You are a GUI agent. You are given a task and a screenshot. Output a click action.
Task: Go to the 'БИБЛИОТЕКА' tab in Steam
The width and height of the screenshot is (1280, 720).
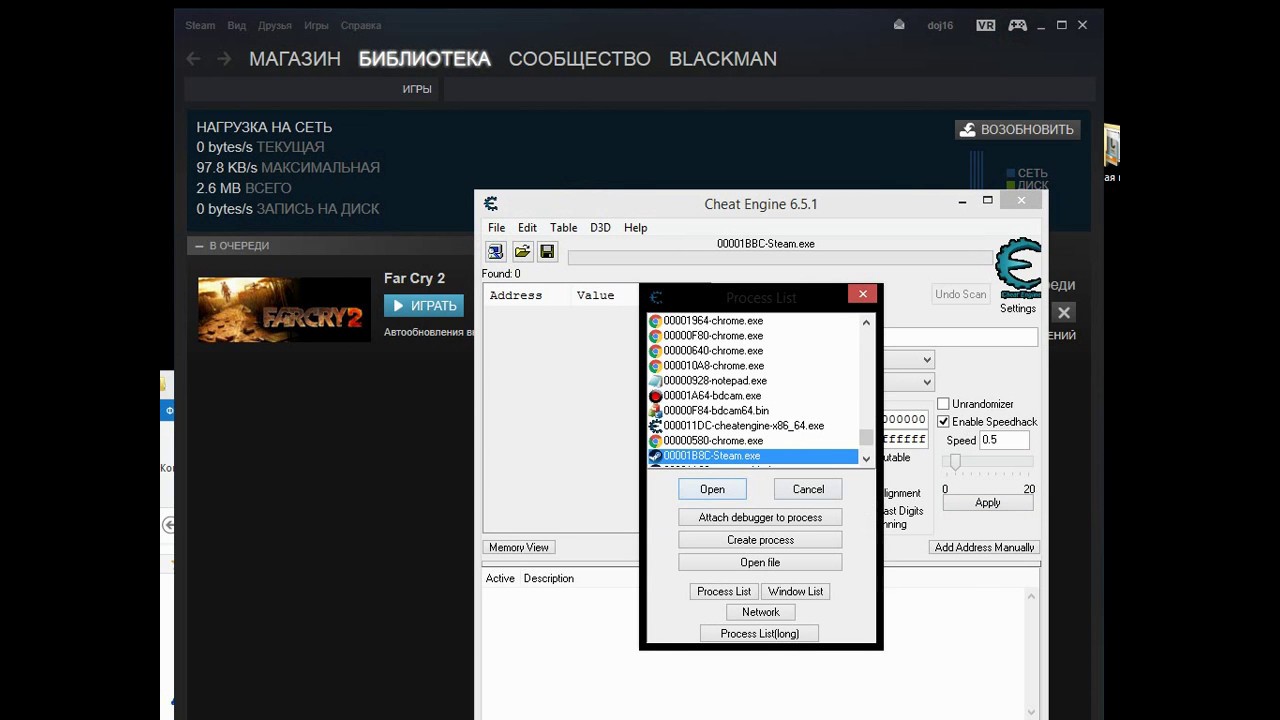425,59
